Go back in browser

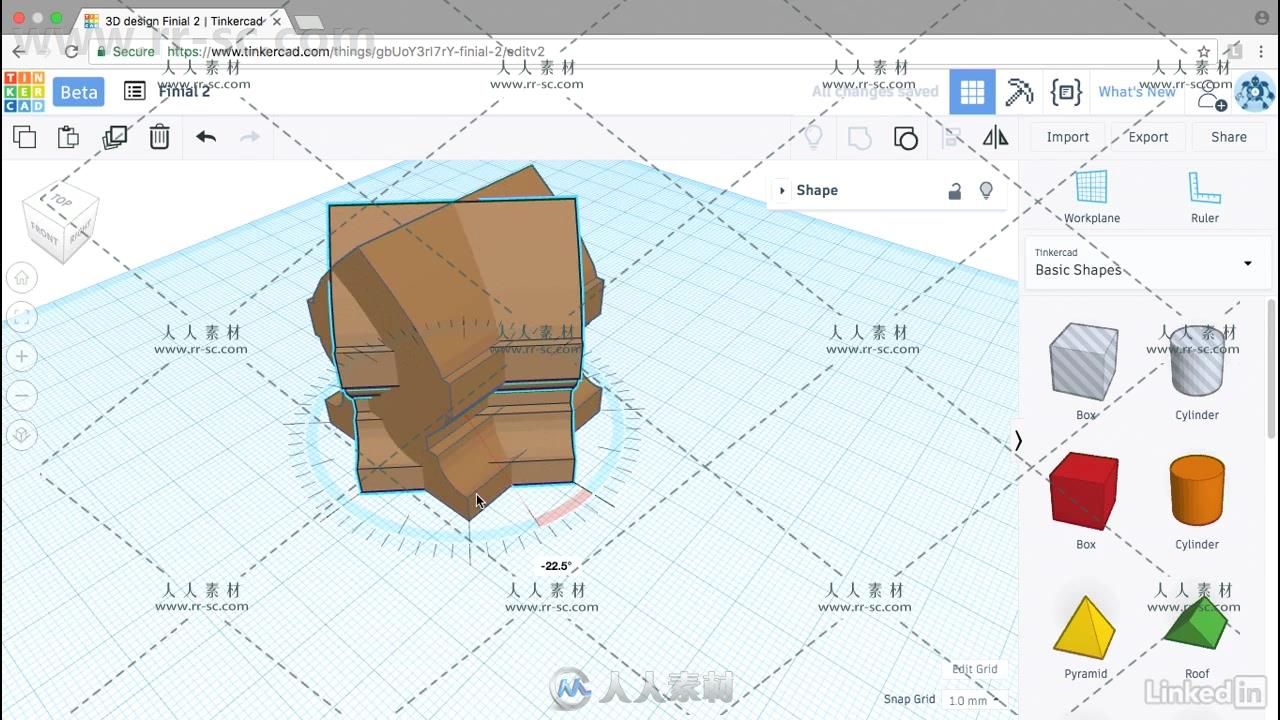(19, 51)
